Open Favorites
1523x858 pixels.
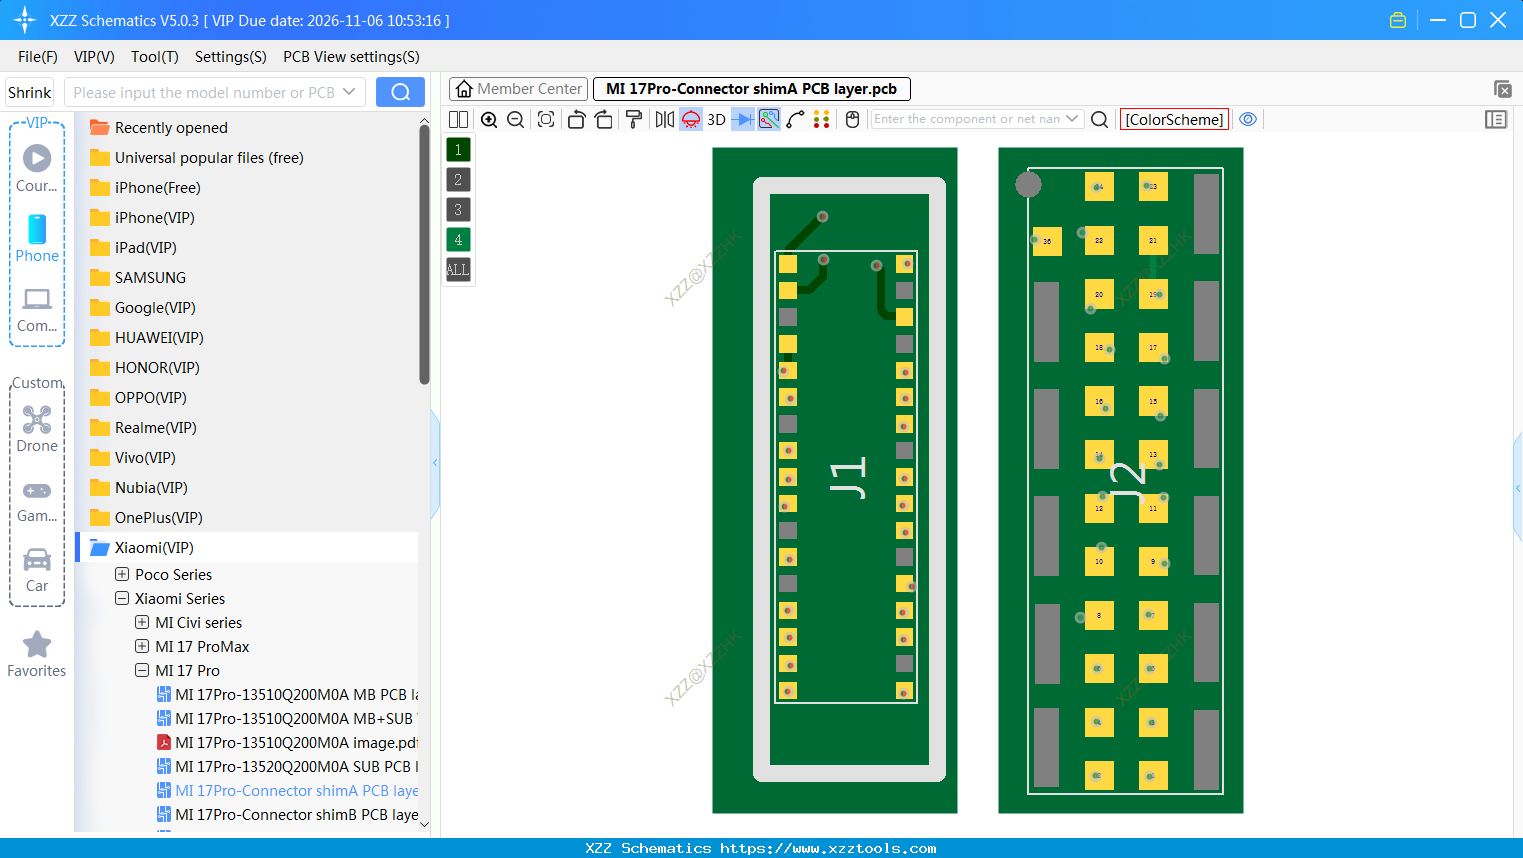(37, 655)
